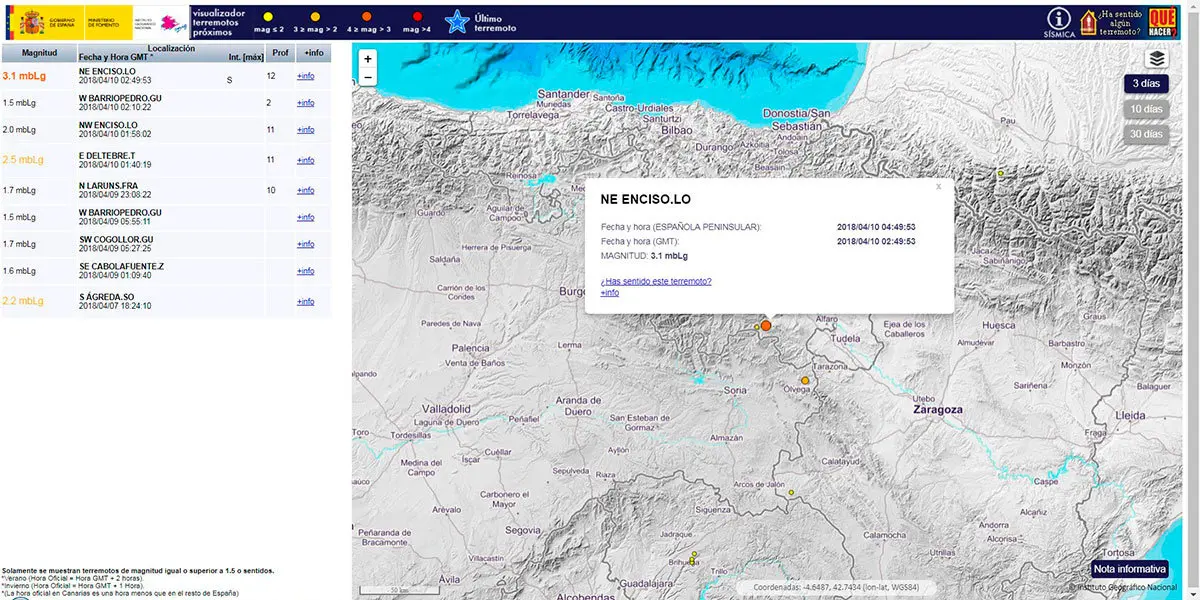The height and width of the screenshot is (600, 1200).
Task: Sort by the Magnitud column header
Action: 40,53
